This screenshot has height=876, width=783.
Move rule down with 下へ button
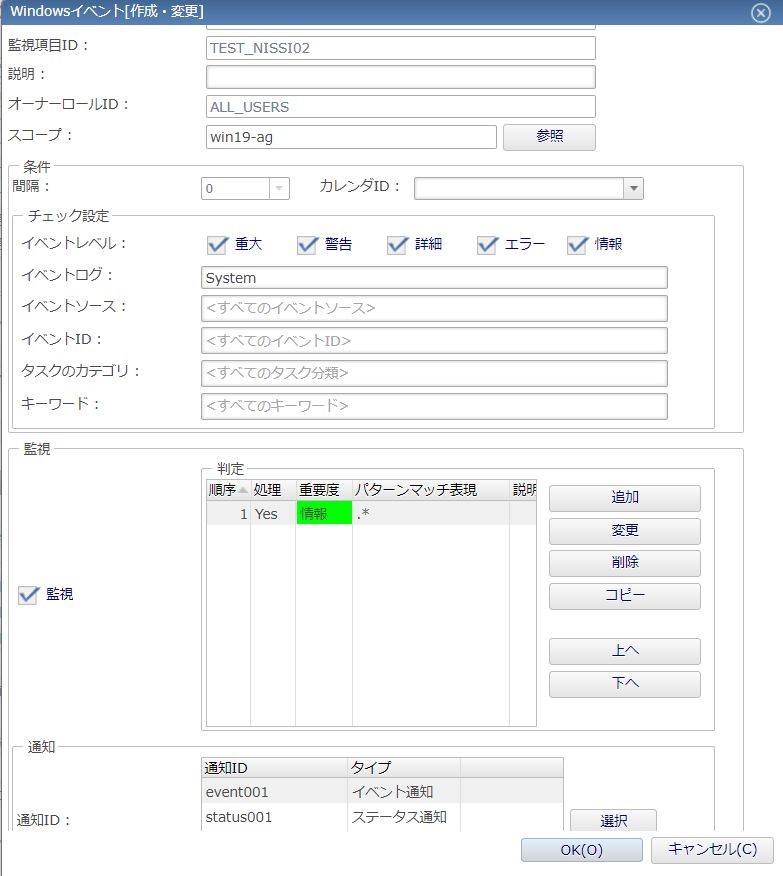point(624,684)
